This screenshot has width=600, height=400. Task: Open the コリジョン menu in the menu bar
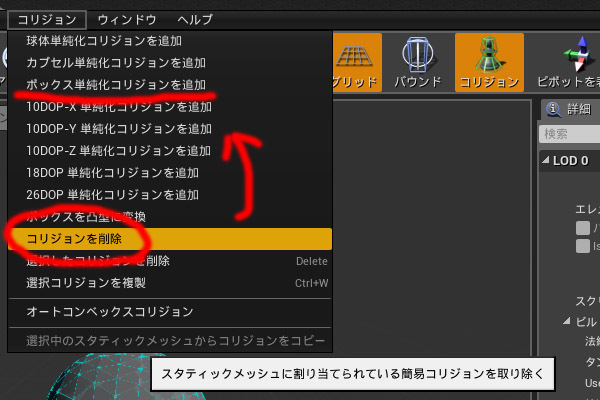(47, 20)
